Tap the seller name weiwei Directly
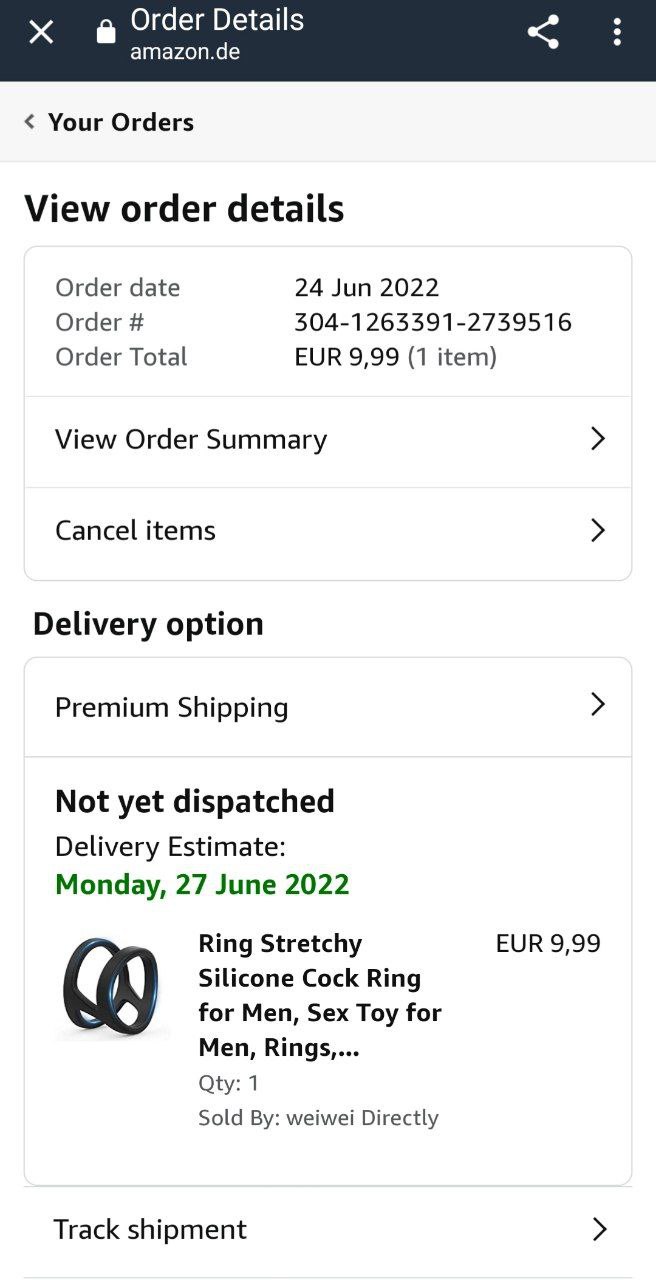This screenshot has height=1280, width=656. (x=362, y=1118)
